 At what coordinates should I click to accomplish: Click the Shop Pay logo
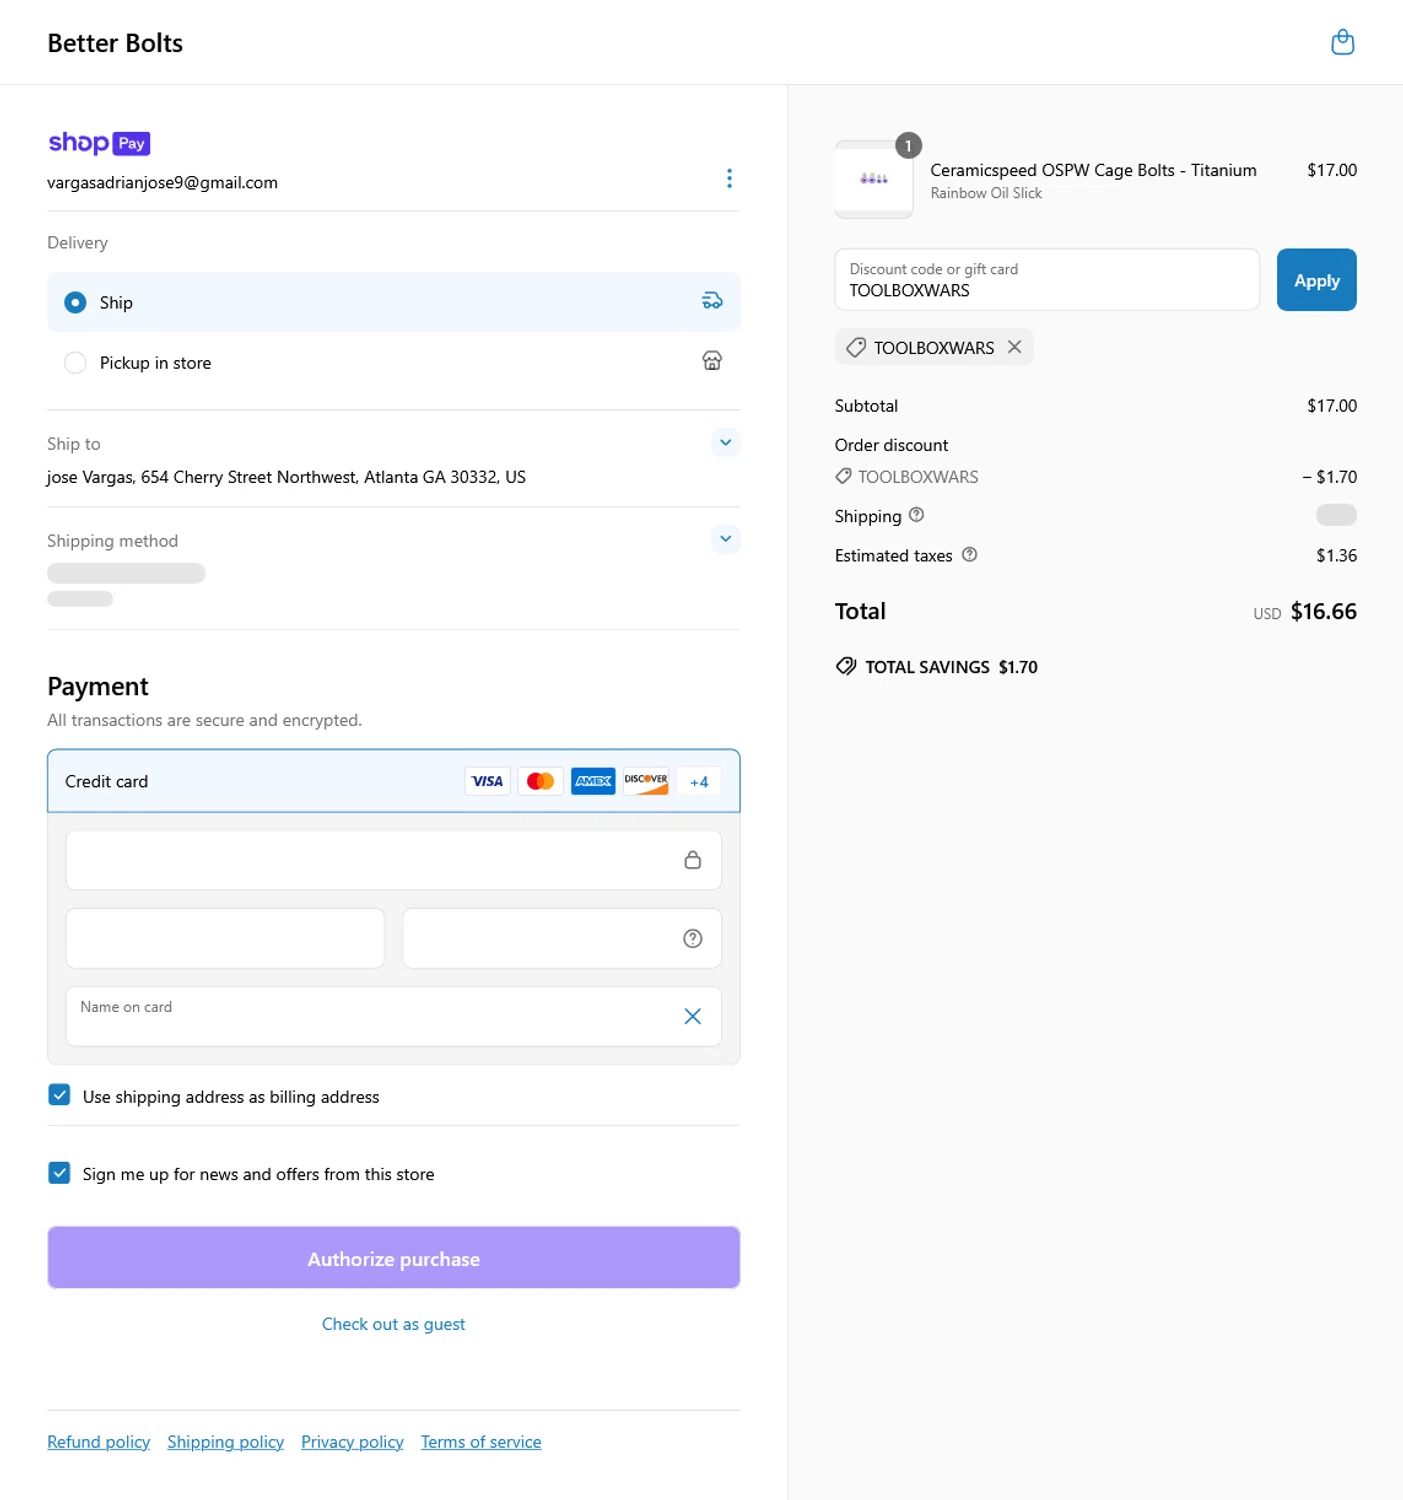pos(99,143)
